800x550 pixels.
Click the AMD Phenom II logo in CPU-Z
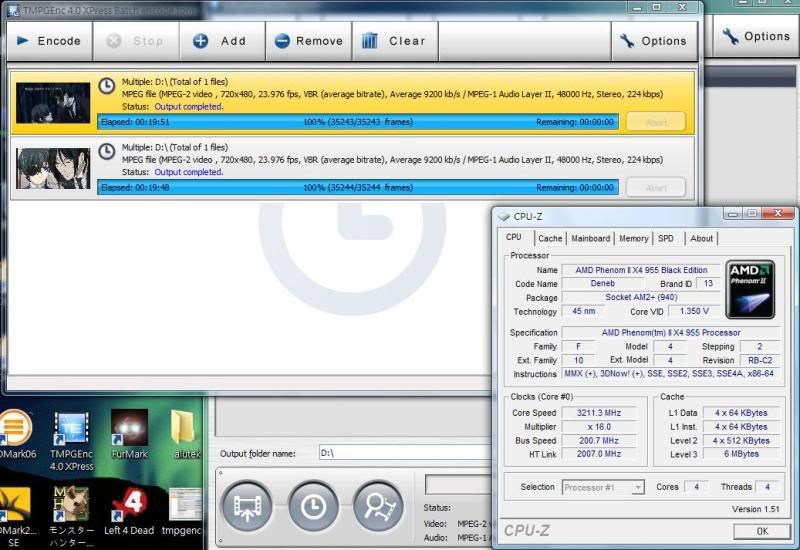(x=750, y=289)
